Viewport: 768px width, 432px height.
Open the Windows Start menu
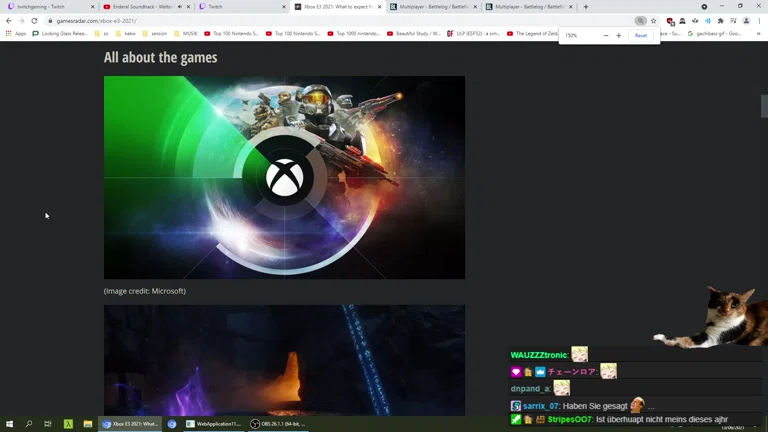(9, 424)
